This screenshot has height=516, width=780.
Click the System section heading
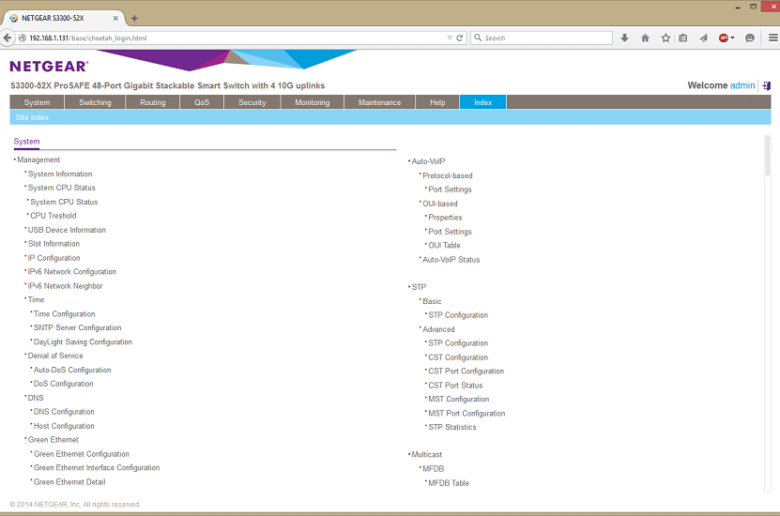coord(26,141)
